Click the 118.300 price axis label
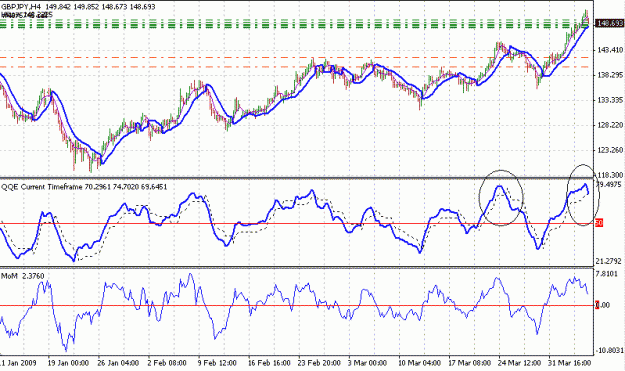The width and height of the screenshot is (625, 371). pyautogui.click(x=610, y=175)
